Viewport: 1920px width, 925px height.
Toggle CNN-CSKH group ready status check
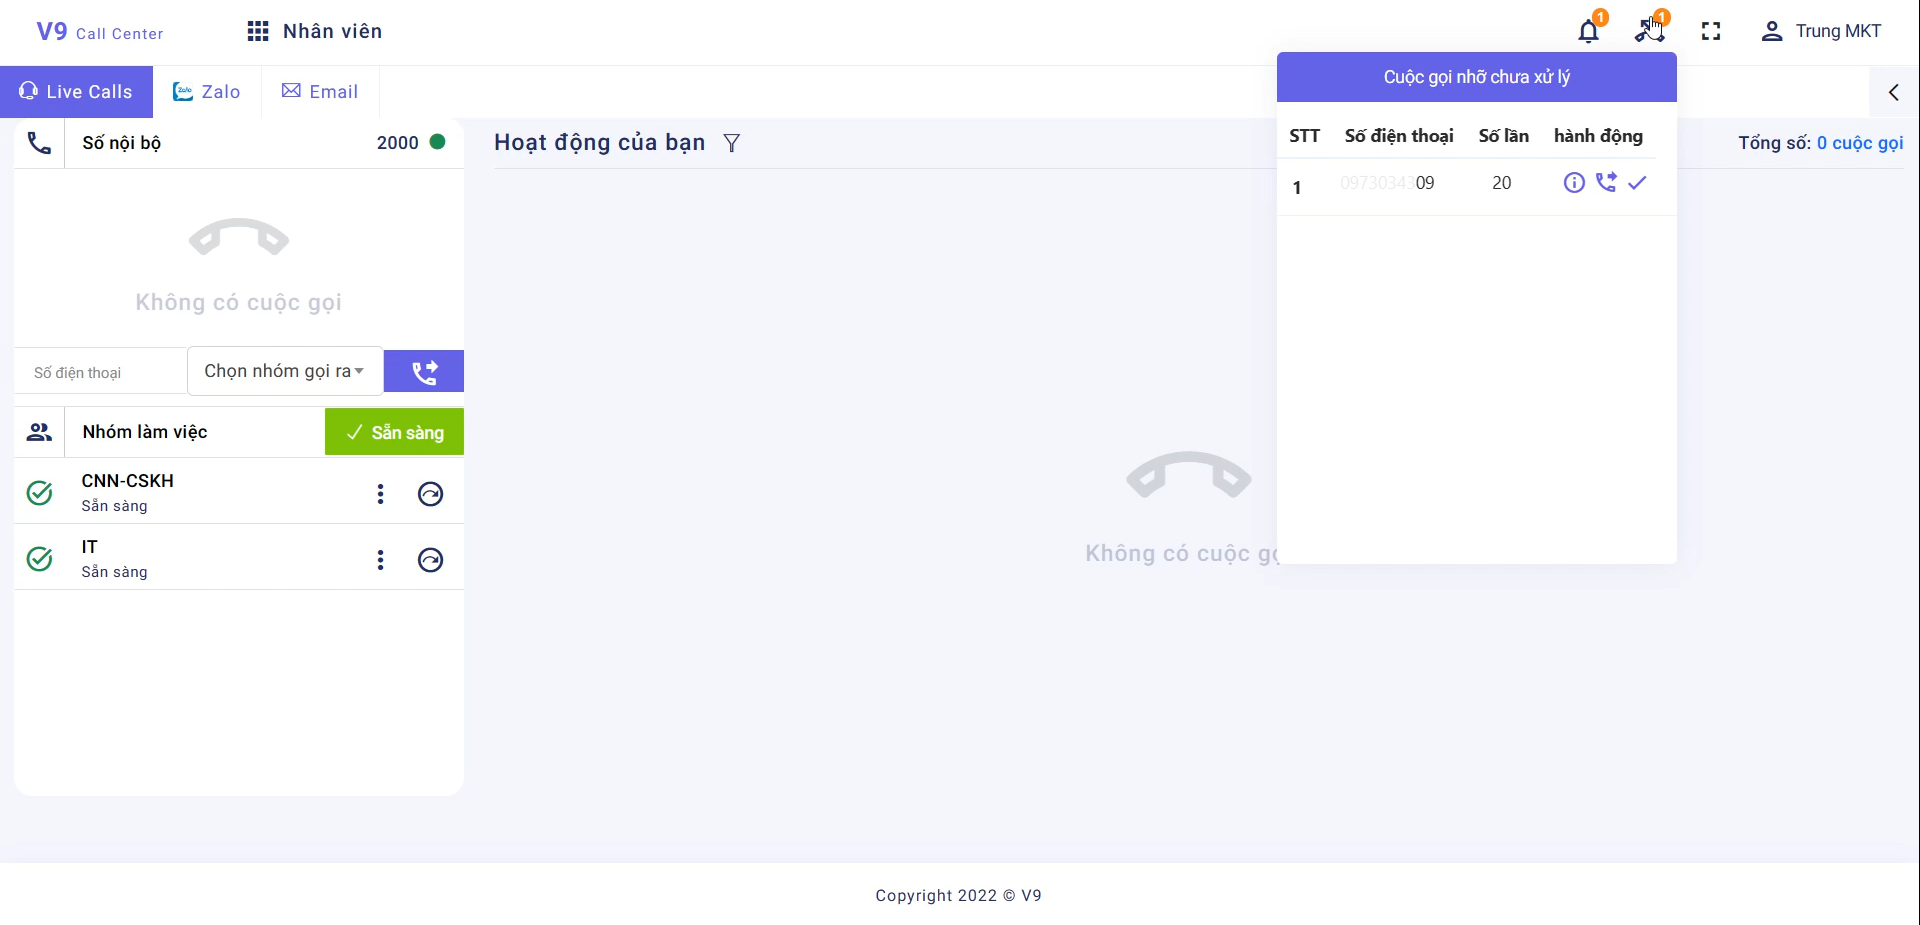40,493
